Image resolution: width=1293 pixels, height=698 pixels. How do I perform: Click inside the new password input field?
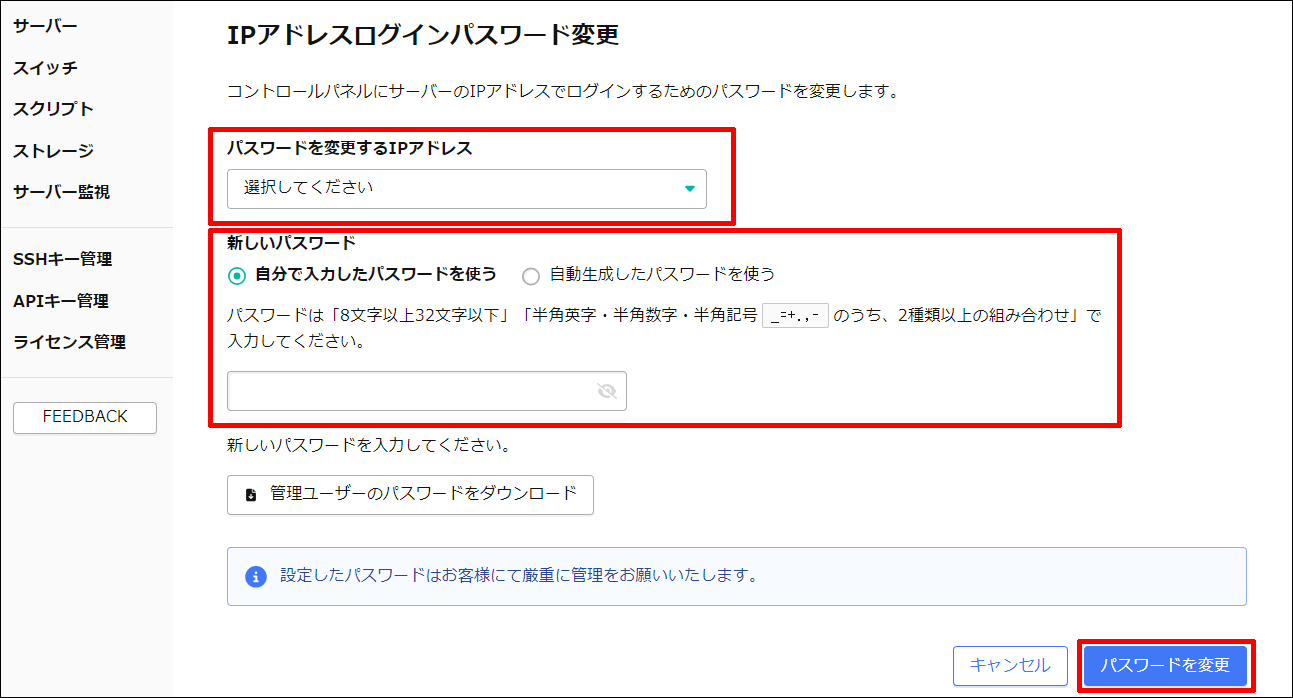[410, 390]
